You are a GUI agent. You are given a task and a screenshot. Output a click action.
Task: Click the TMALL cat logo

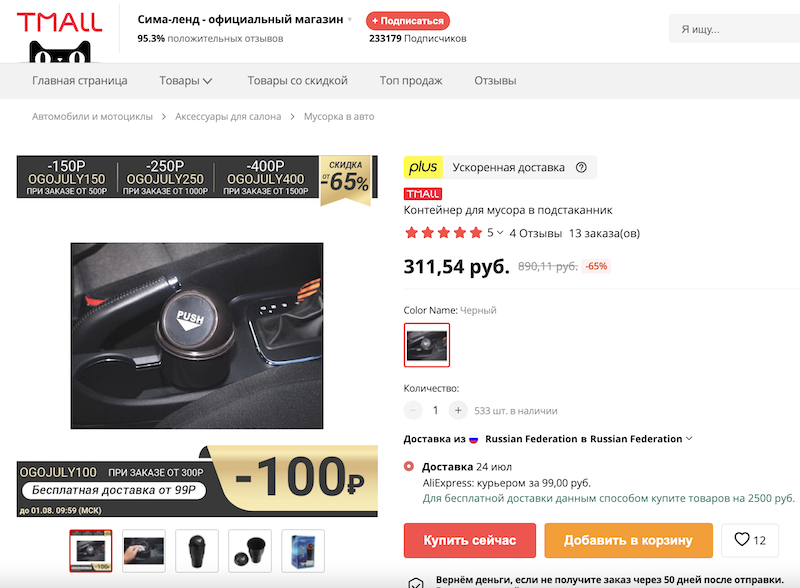(60, 36)
